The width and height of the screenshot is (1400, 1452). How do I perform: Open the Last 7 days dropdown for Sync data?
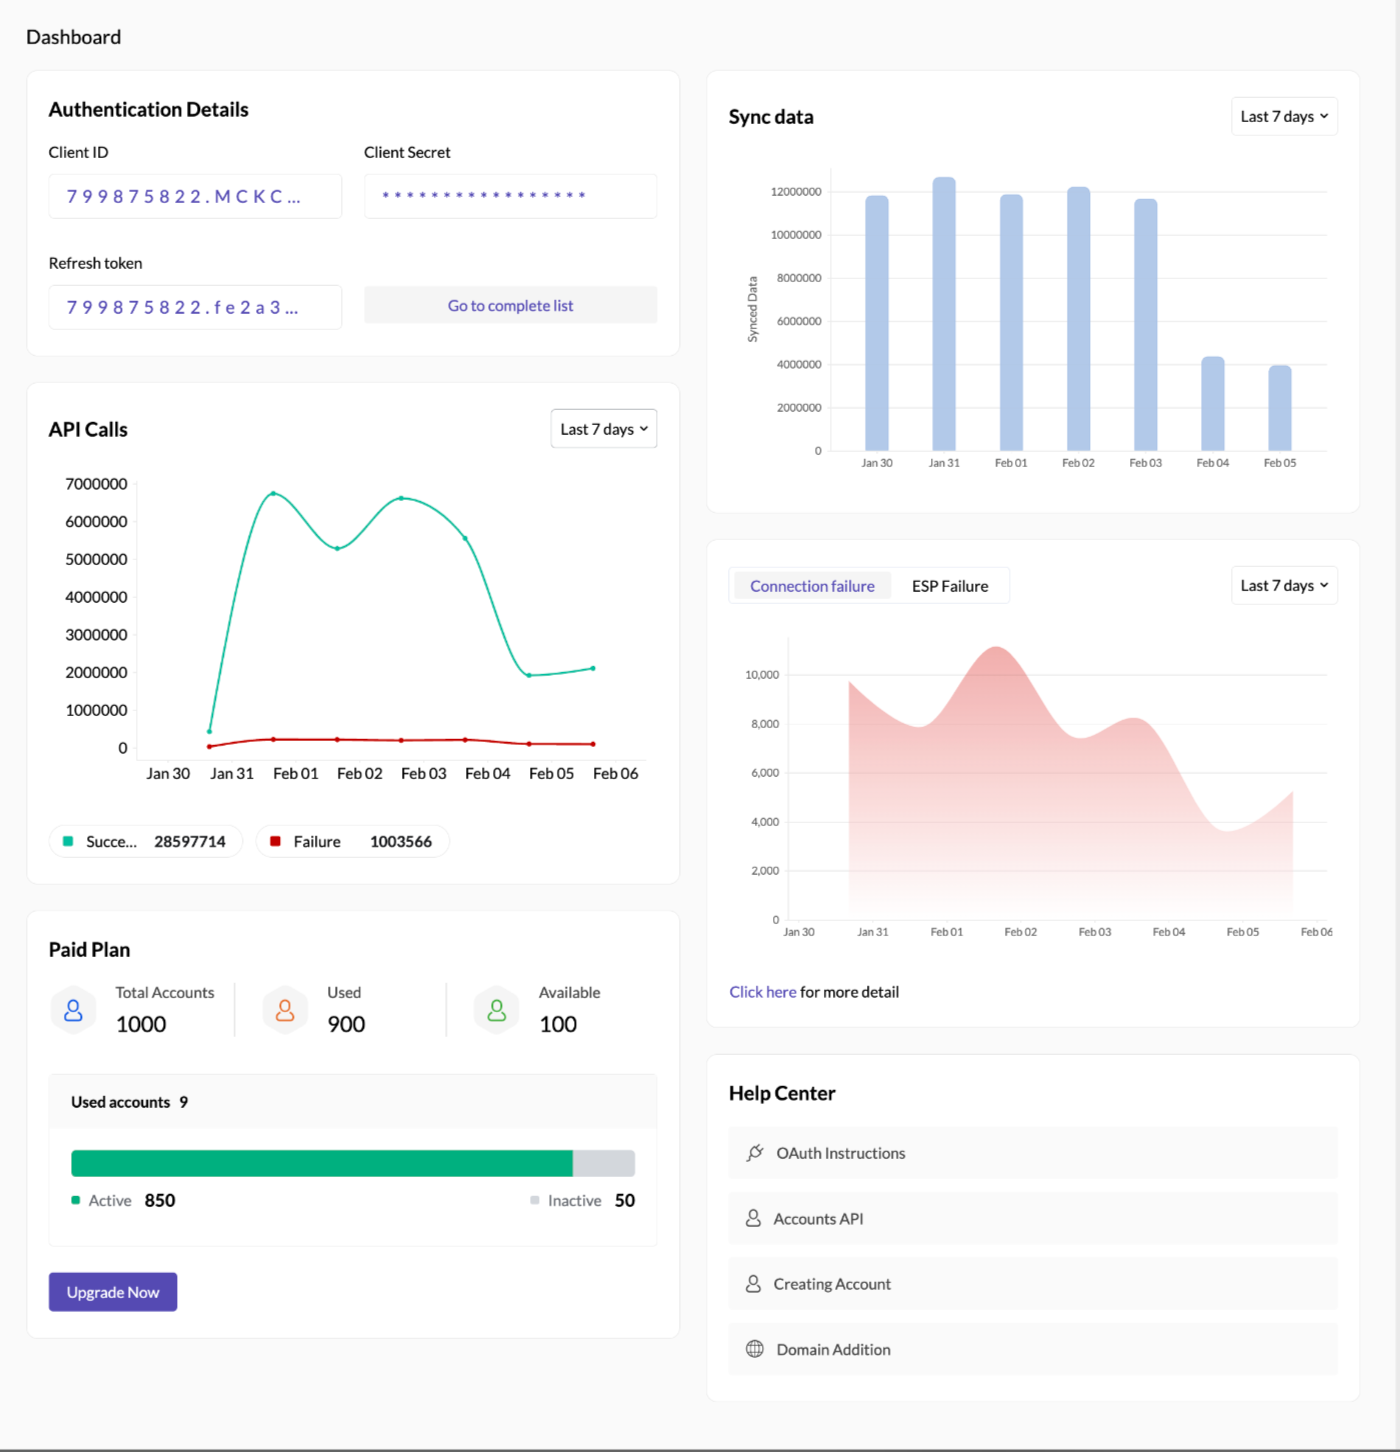(1283, 115)
